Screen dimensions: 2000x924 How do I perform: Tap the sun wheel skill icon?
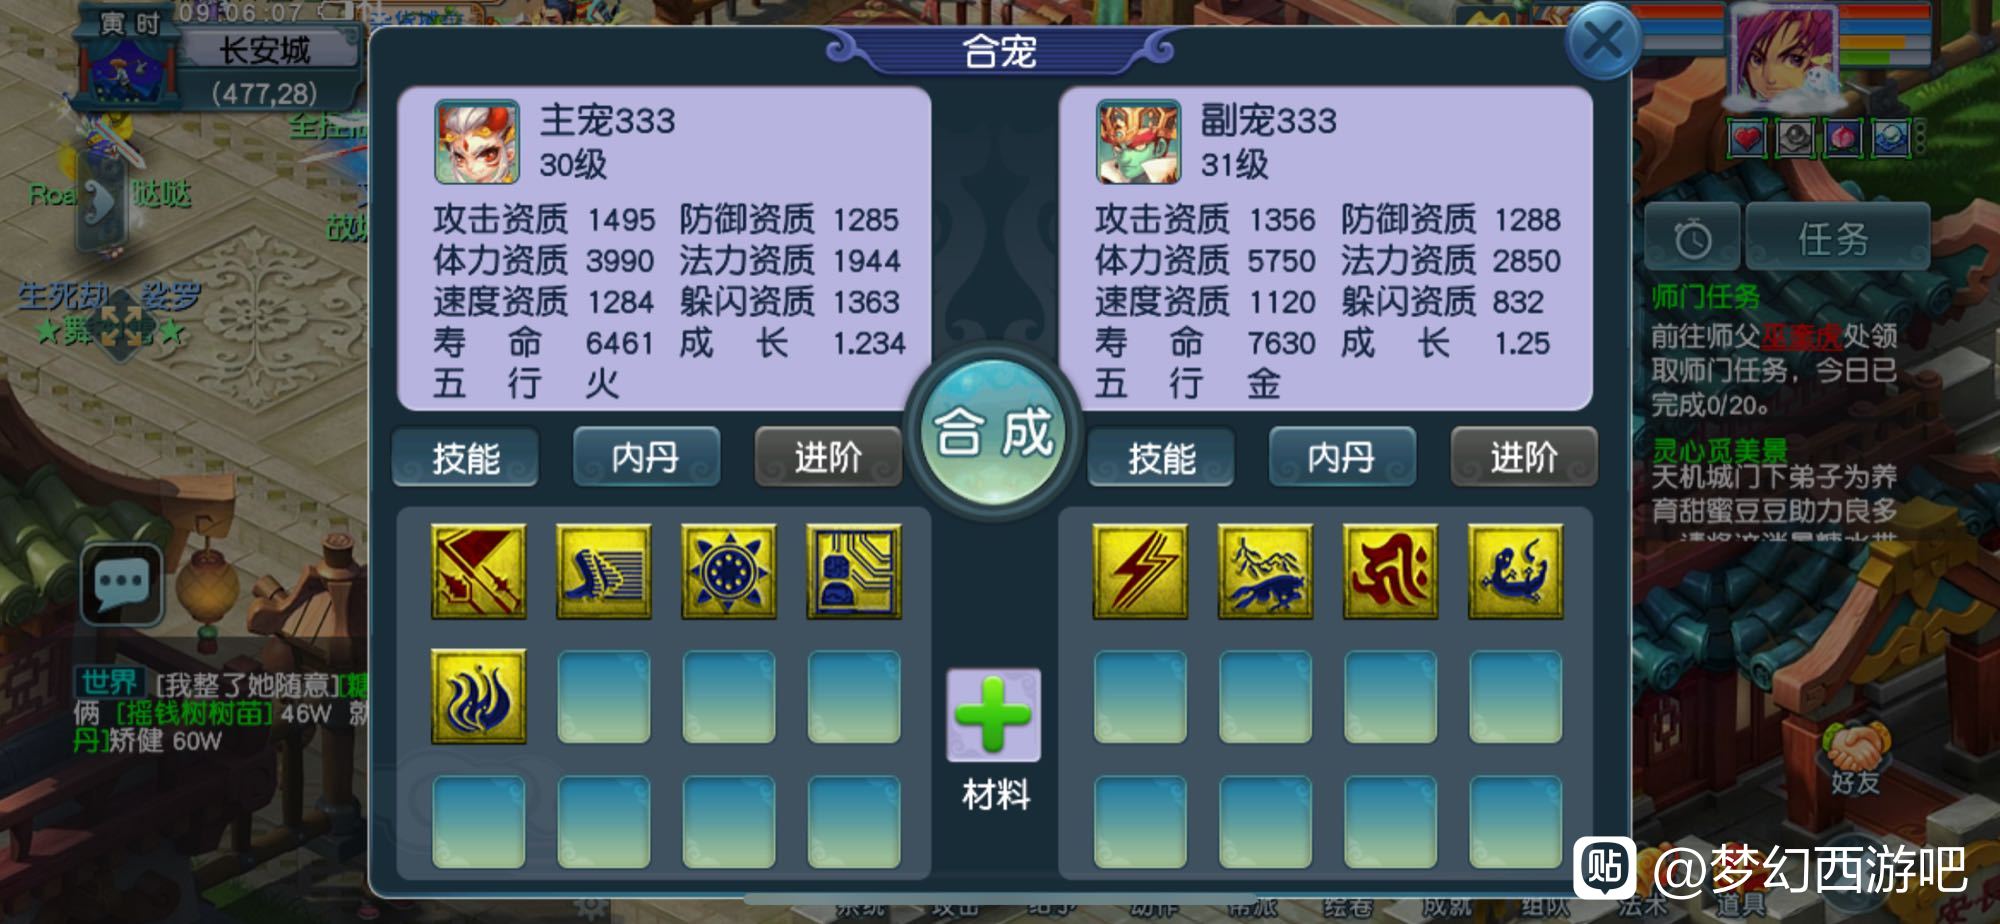729,572
